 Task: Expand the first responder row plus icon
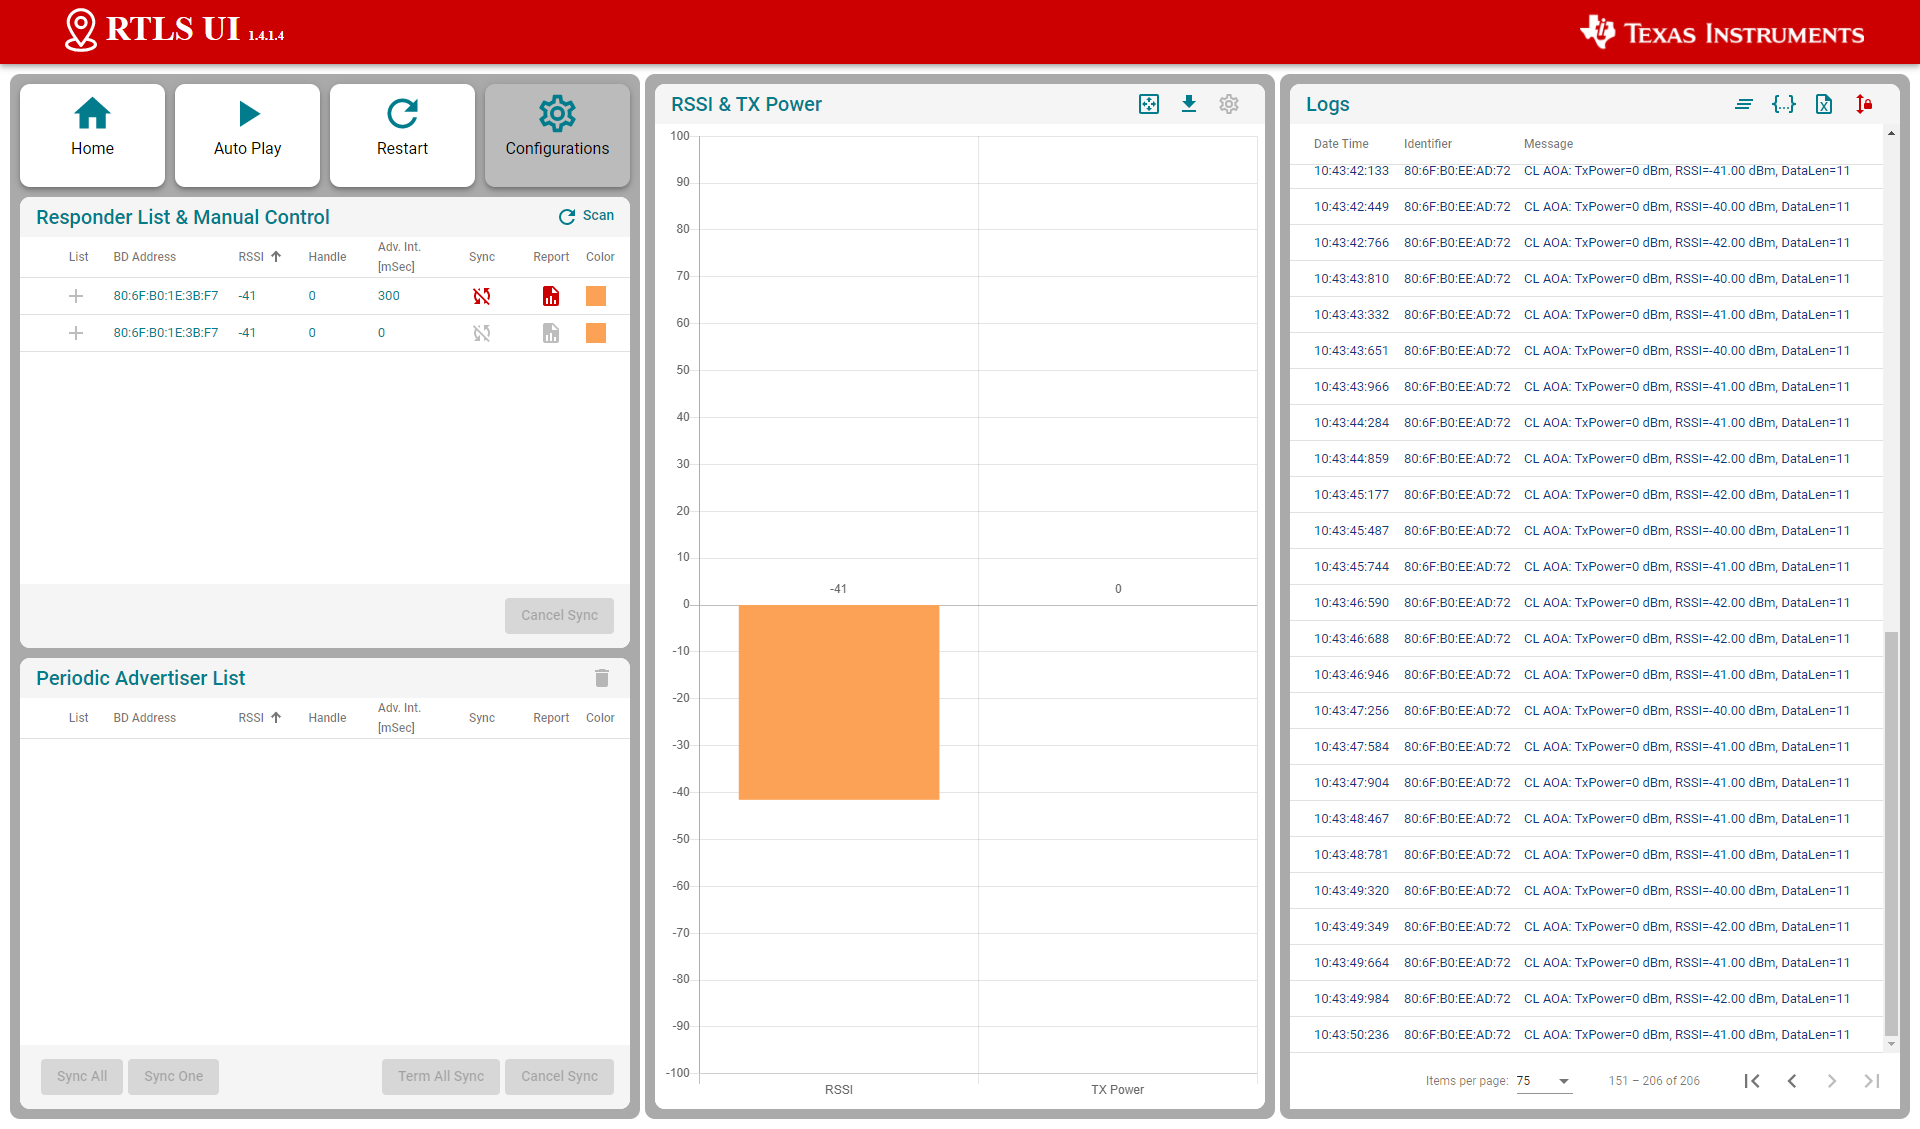pos(76,296)
